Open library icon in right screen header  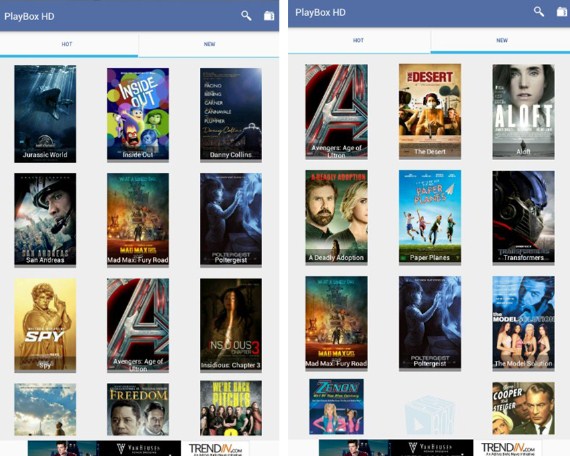tap(562, 12)
